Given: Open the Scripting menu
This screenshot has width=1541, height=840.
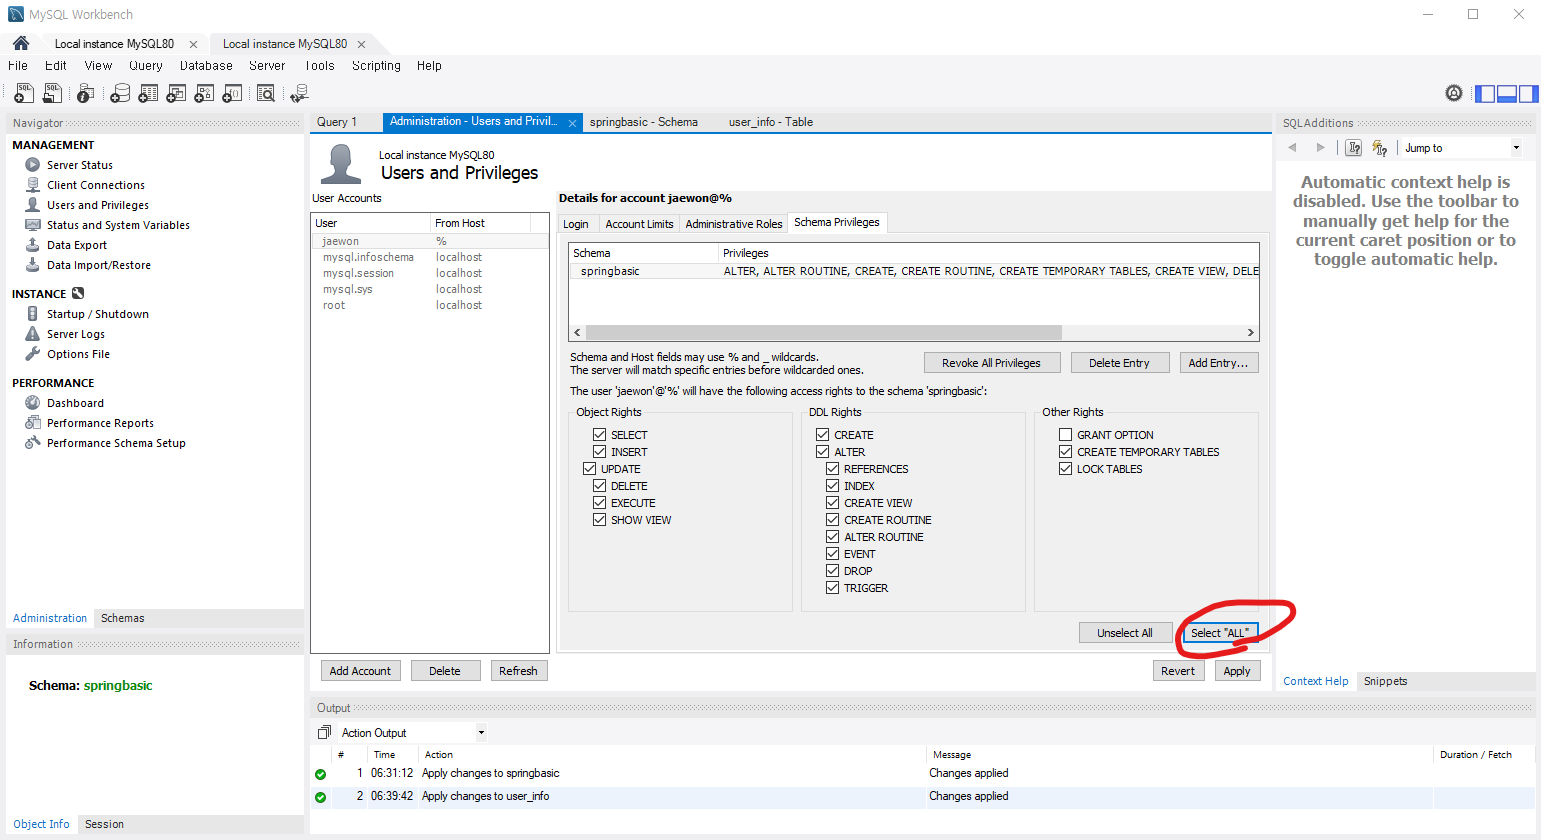Looking at the screenshot, I should click(376, 66).
